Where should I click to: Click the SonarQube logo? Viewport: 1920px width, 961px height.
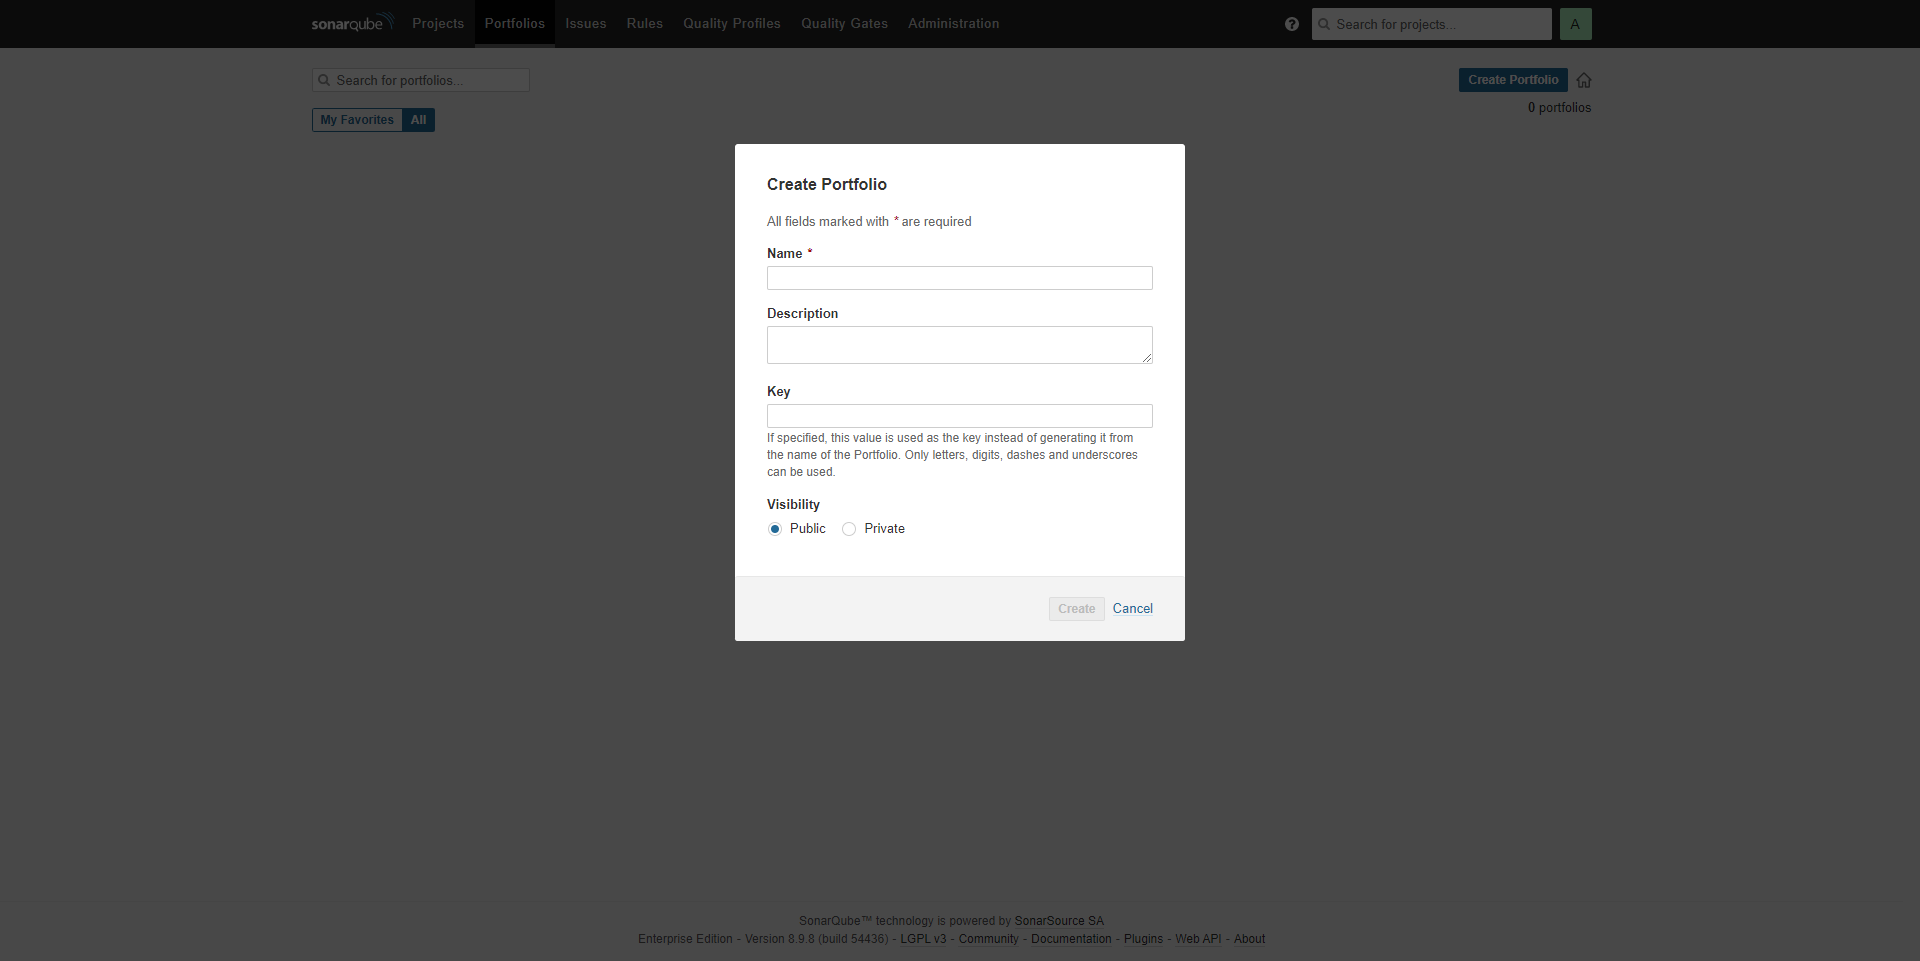[351, 23]
